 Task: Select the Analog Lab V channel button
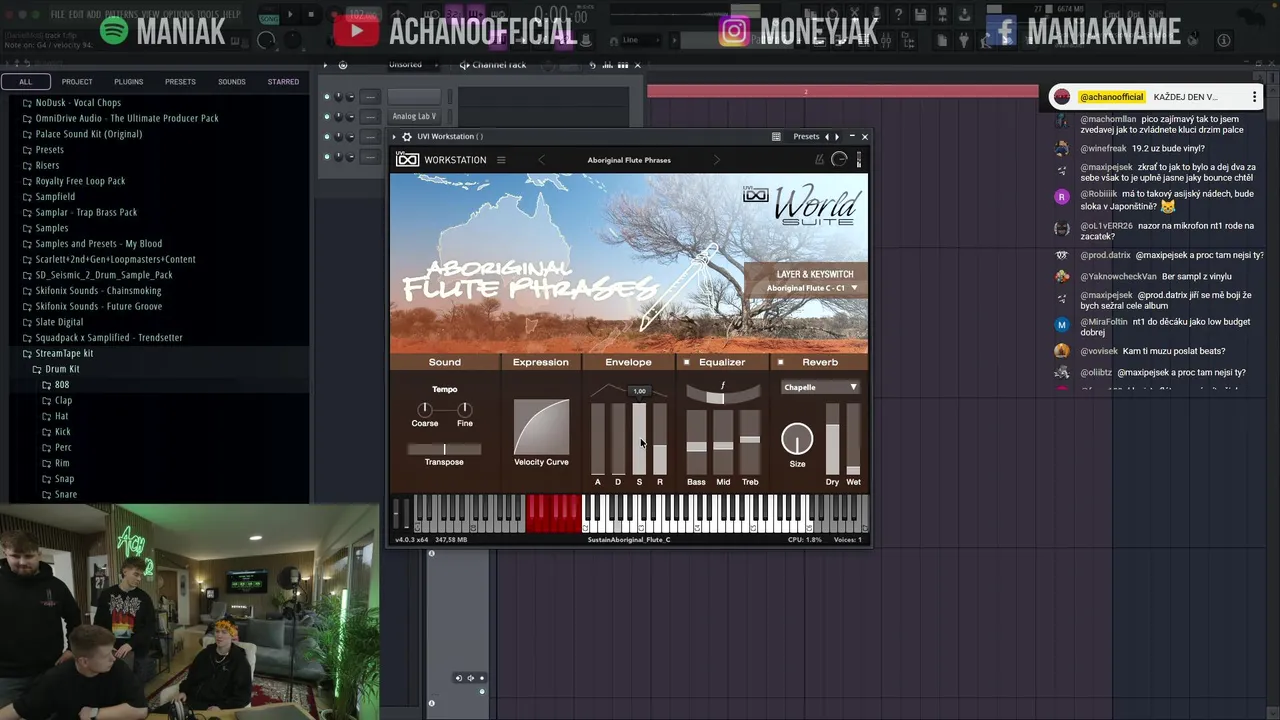(414, 116)
